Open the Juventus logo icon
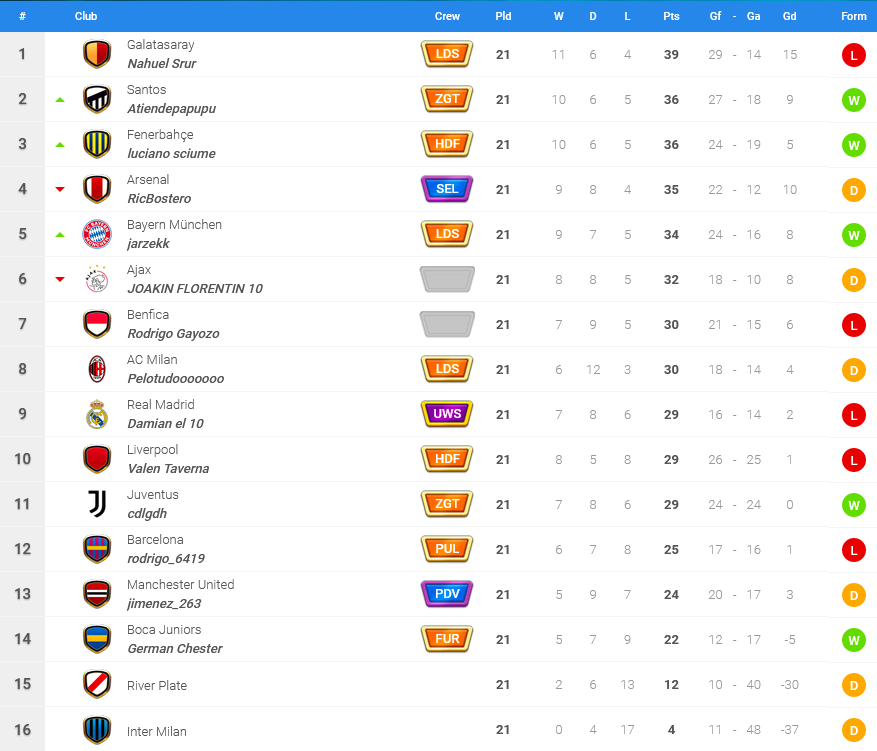Viewport: 877px width, 751px height. coord(97,504)
